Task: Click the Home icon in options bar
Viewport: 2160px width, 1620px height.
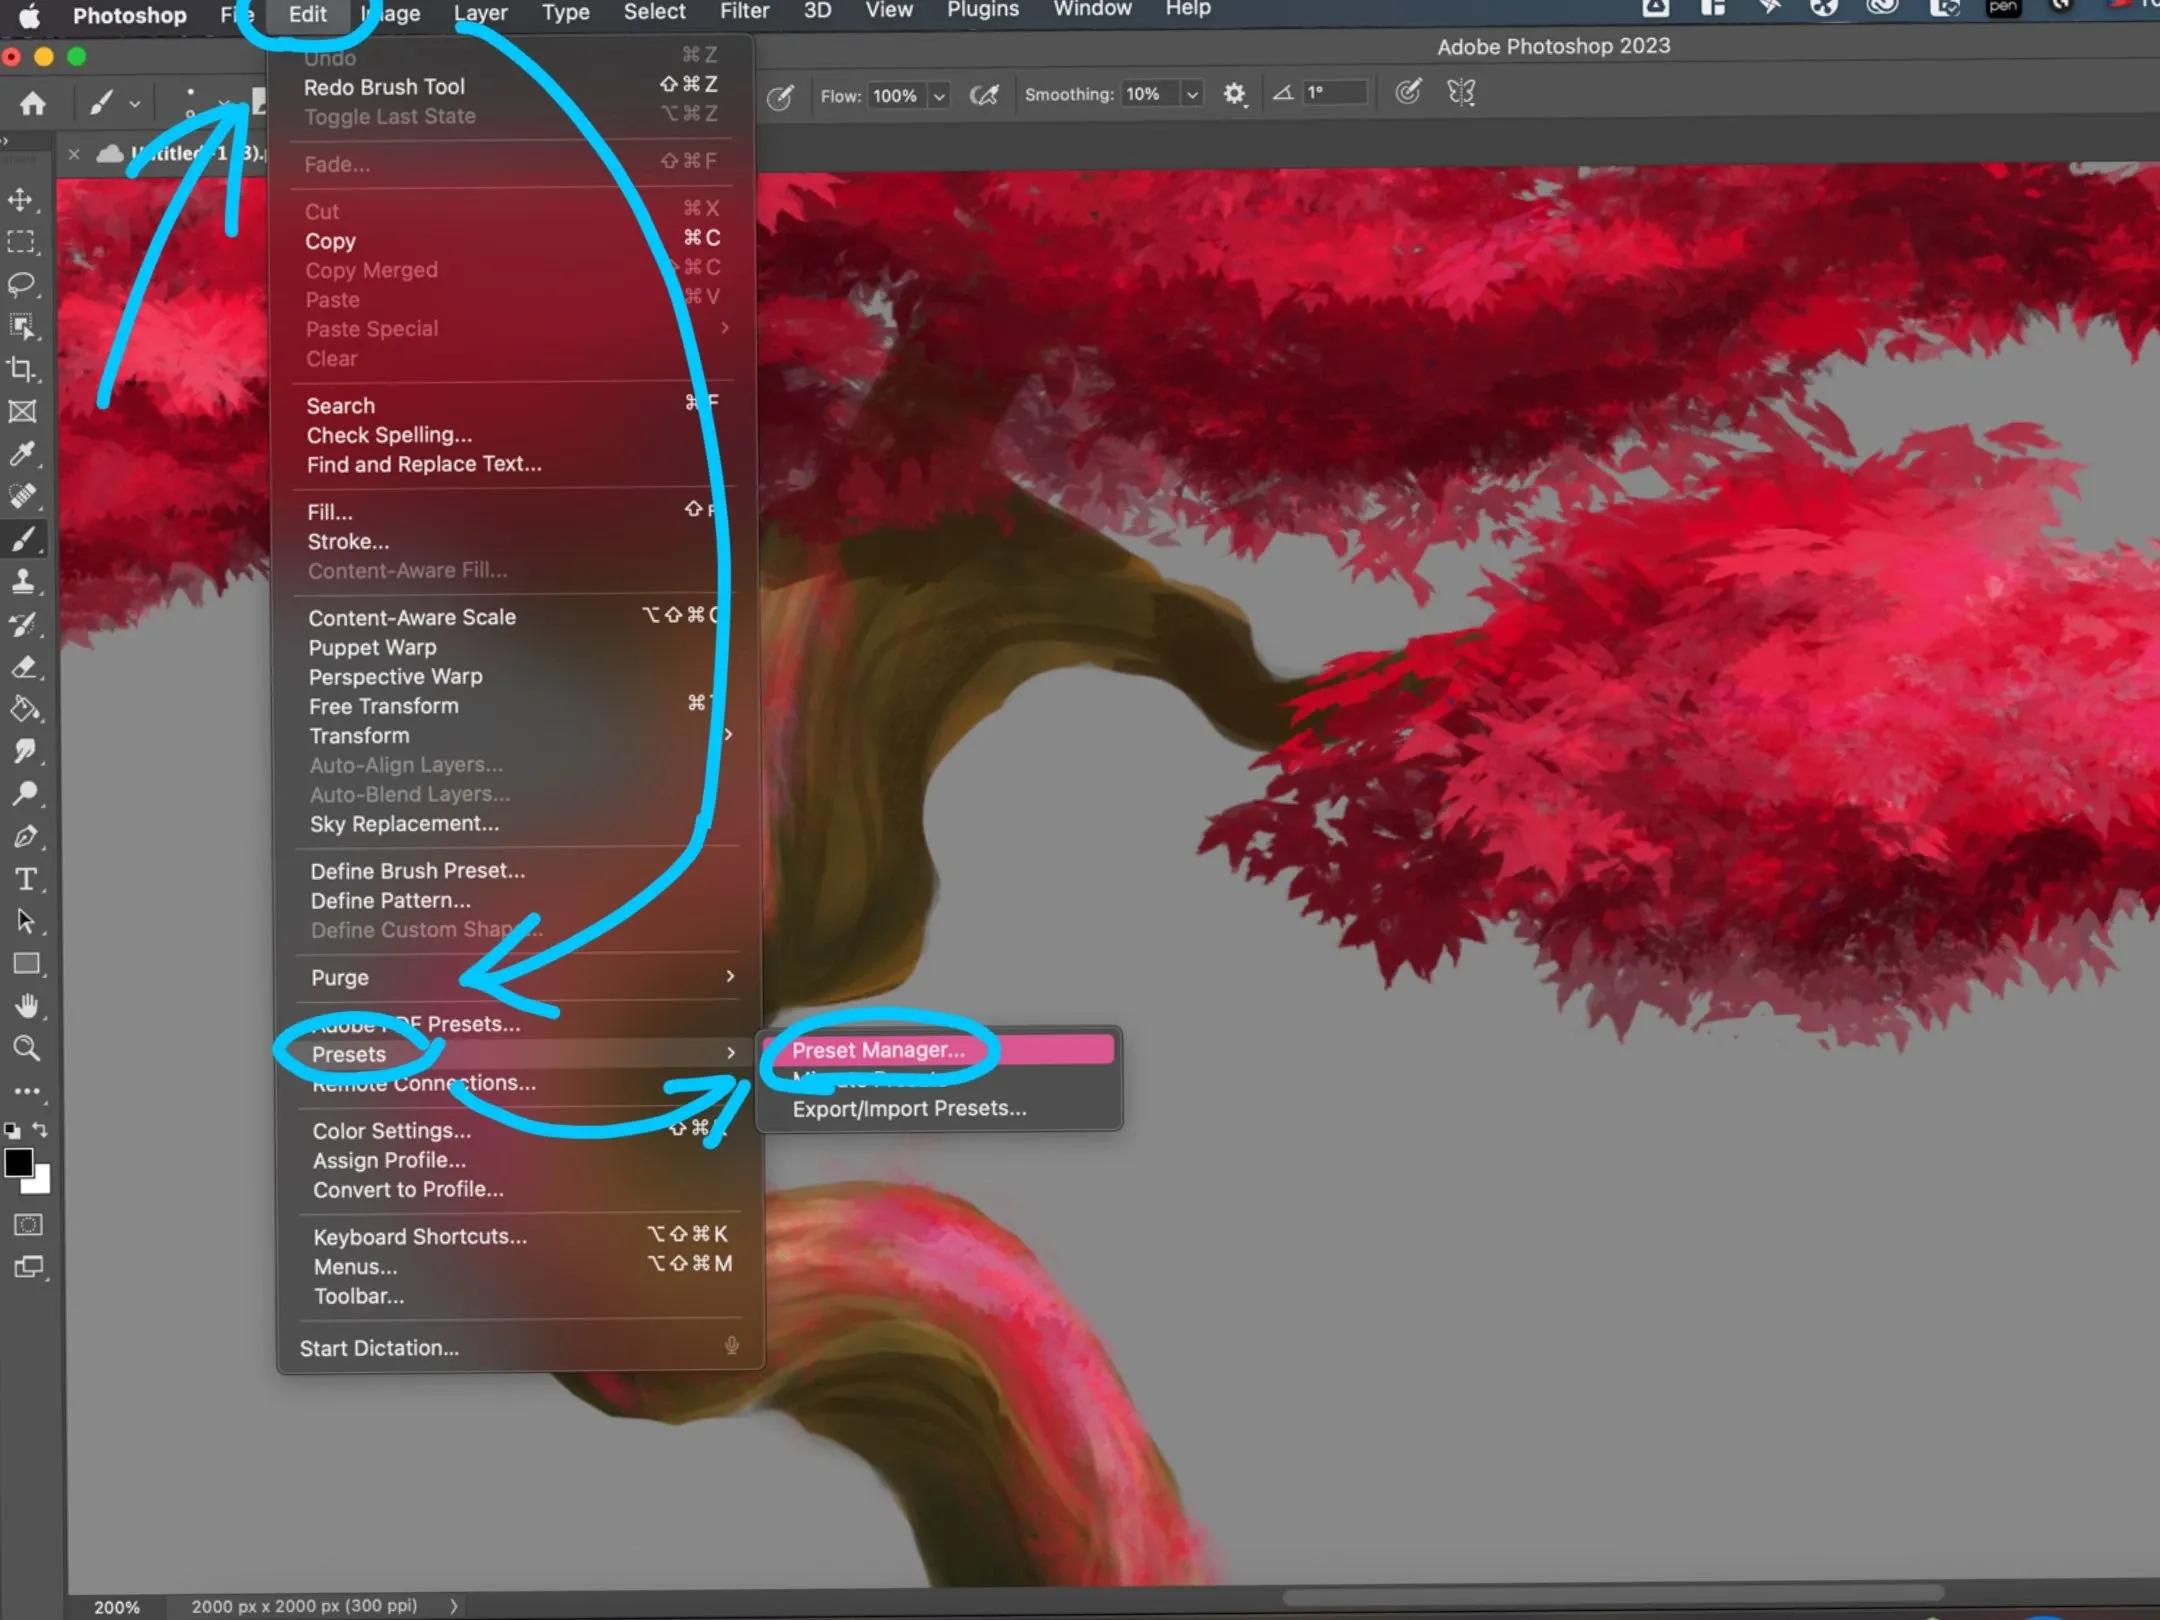Action: tap(33, 103)
